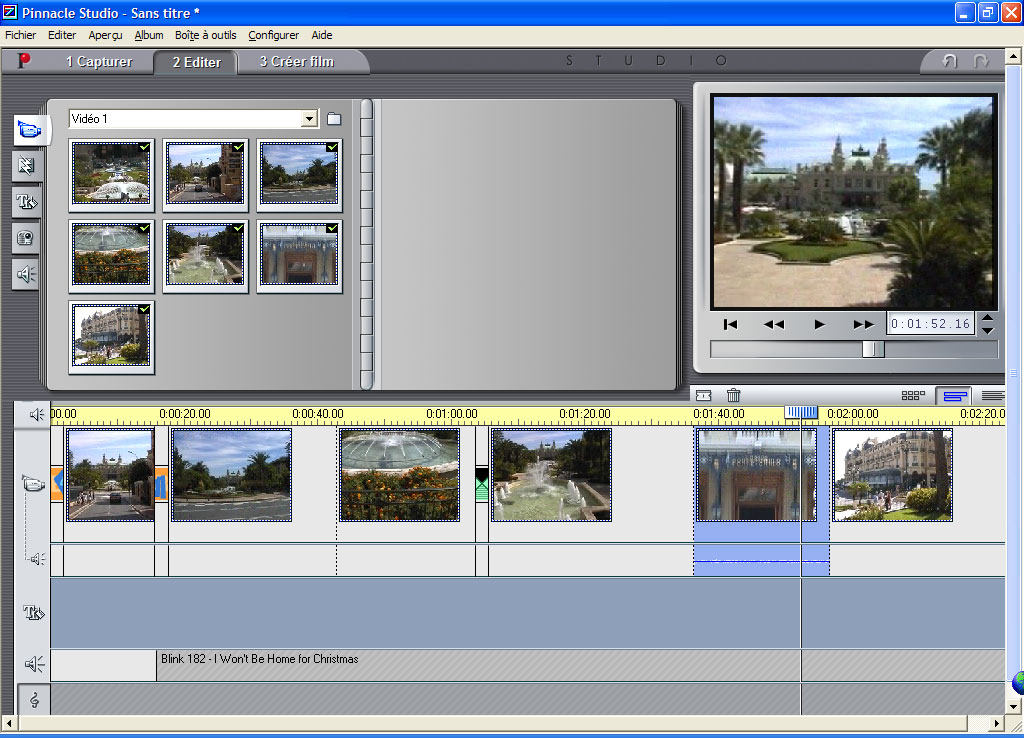
Task: Increase timecode with up arrow
Action: (x=987, y=318)
